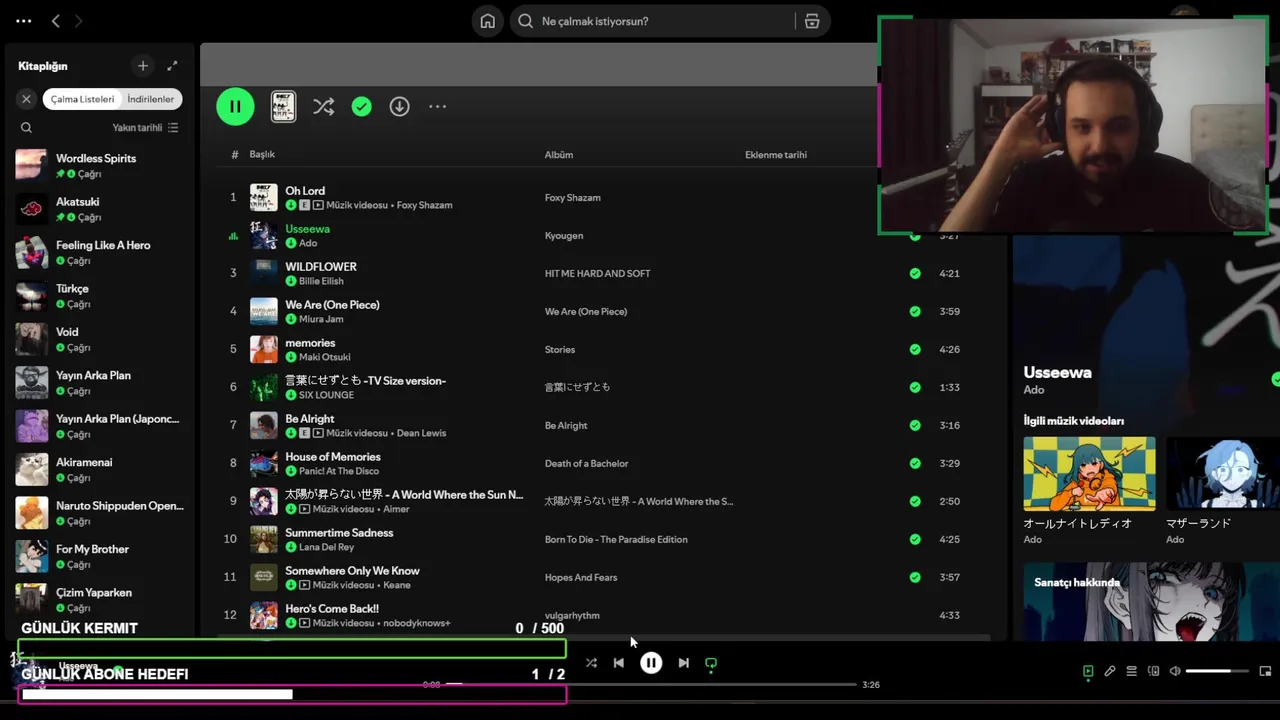Go to Spotify home via house icon
This screenshot has height=720, width=1280.
pos(487,21)
